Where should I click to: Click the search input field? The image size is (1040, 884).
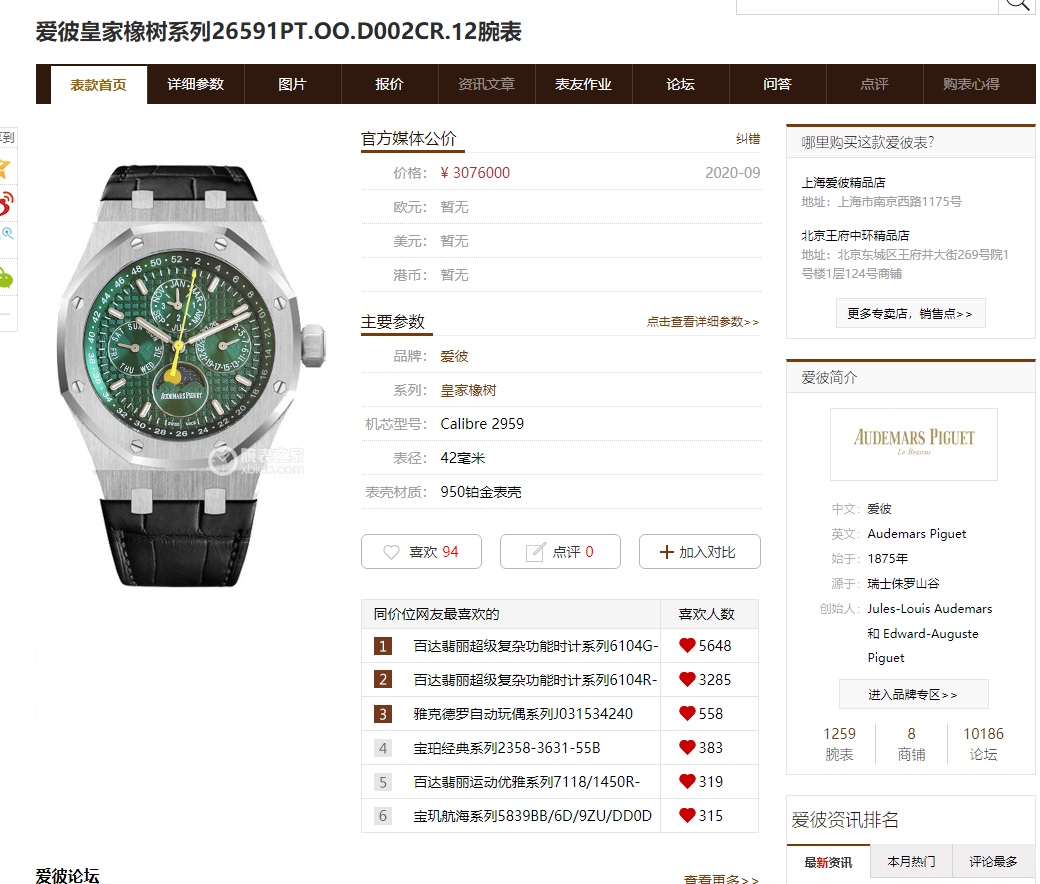867,6
